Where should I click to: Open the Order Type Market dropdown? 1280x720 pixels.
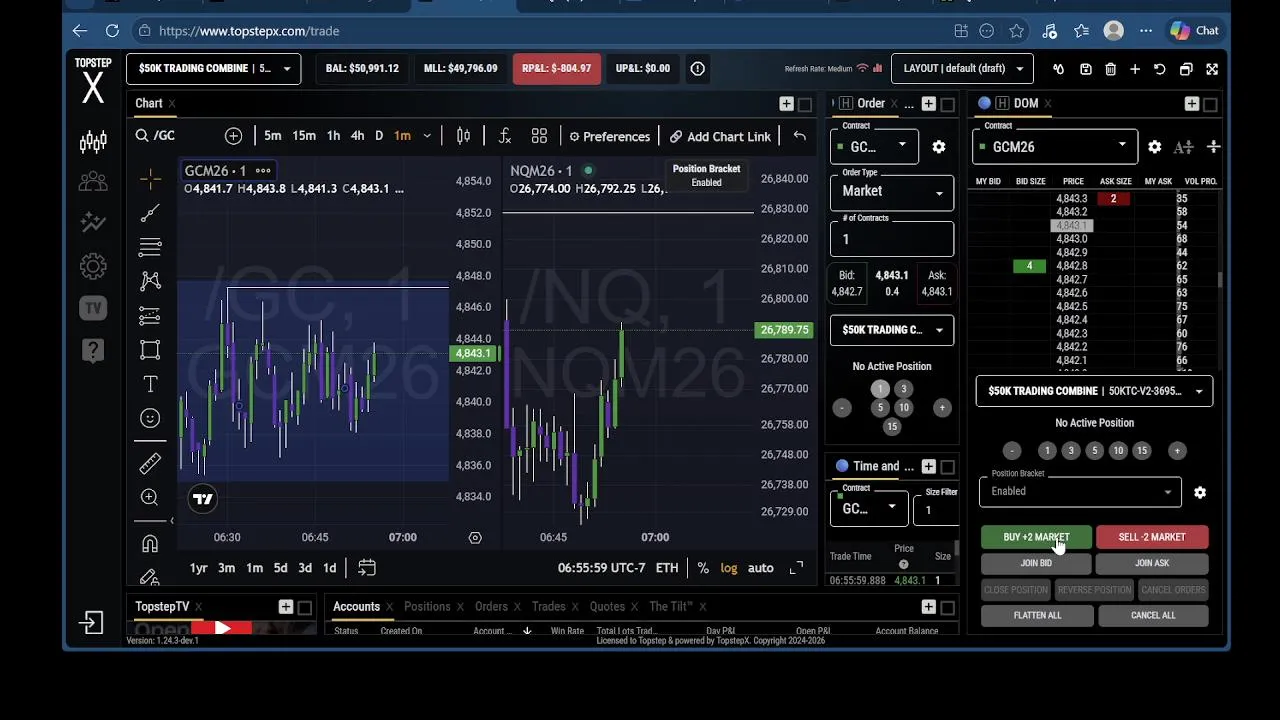click(x=892, y=191)
